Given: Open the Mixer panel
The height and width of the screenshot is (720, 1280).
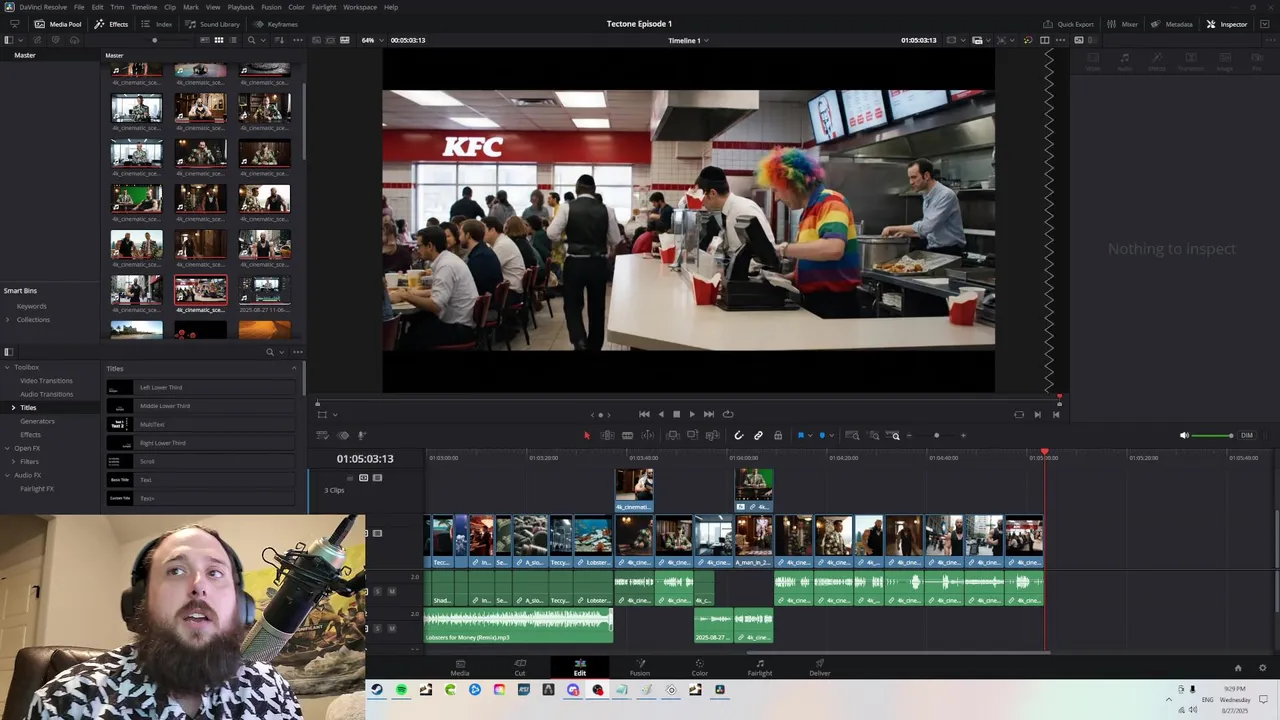Looking at the screenshot, I should pos(1122,24).
